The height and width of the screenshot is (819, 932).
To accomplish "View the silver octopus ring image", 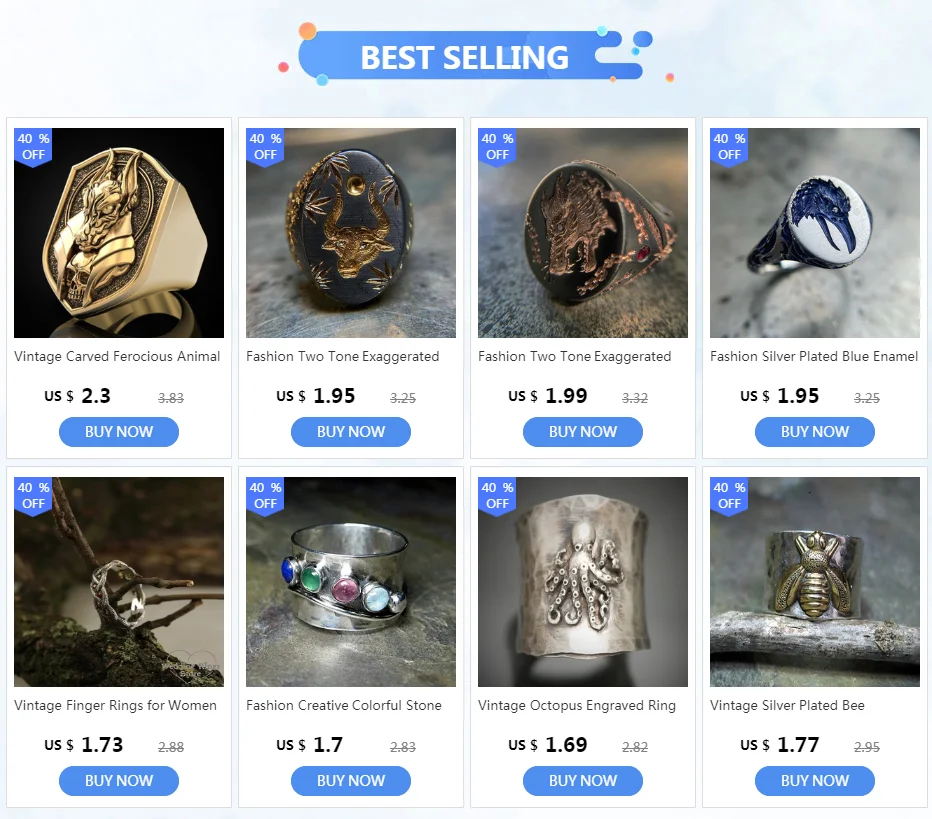I will point(582,582).
